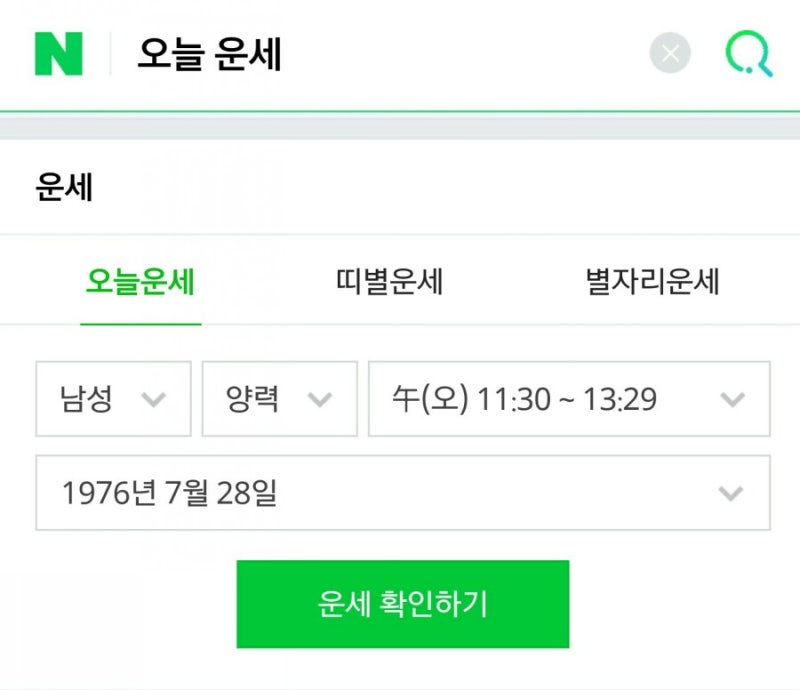800x690 pixels.
Task: Click the 운세 확인하기 button
Action: coord(403,604)
